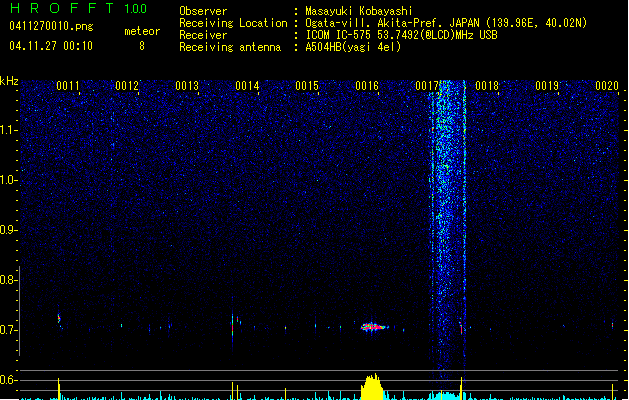Click the red echo inside noise band at 0.7 kHz
This screenshot has width=629, height=400.
(461, 329)
